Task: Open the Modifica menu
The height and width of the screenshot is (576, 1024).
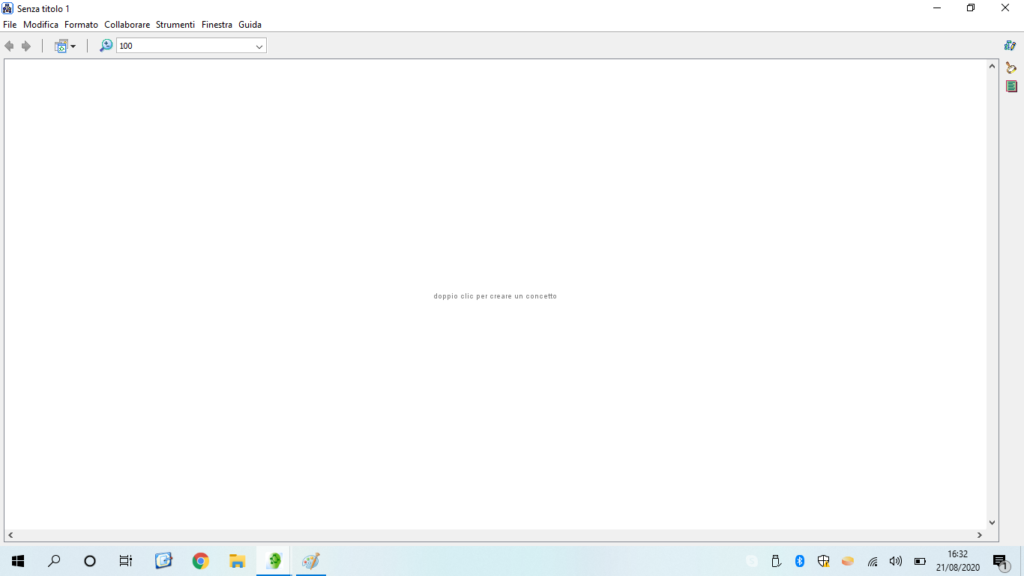Action: pyautogui.click(x=40, y=25)
